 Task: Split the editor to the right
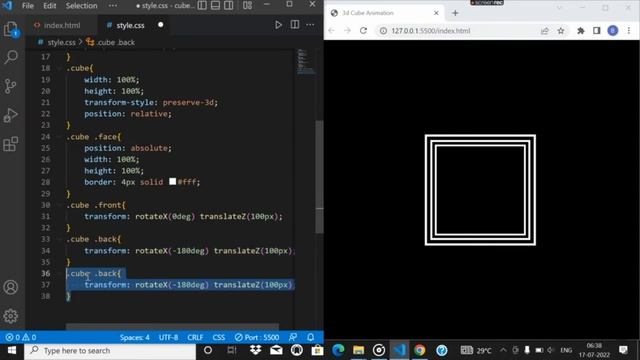295,25
